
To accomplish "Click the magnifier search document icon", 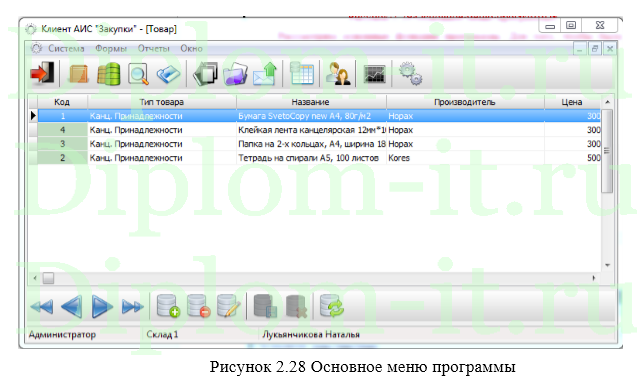I will 138,74.
